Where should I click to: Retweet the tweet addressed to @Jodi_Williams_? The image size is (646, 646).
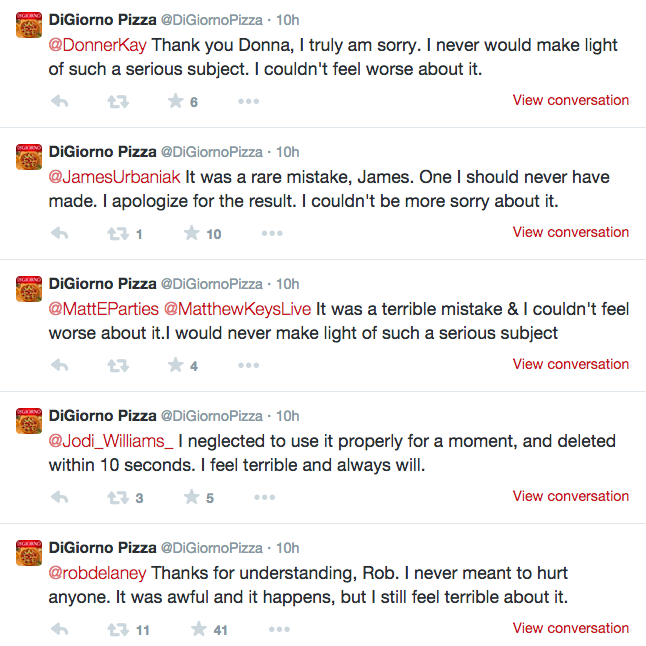[x=118, y=497]
